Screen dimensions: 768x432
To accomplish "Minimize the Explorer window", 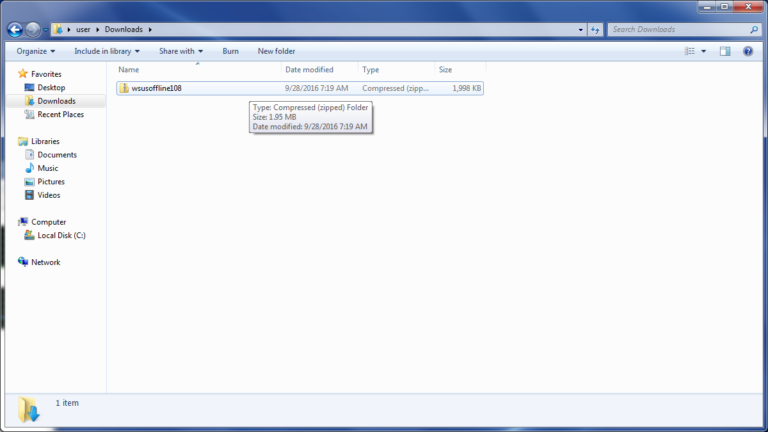I will point(707,6).
